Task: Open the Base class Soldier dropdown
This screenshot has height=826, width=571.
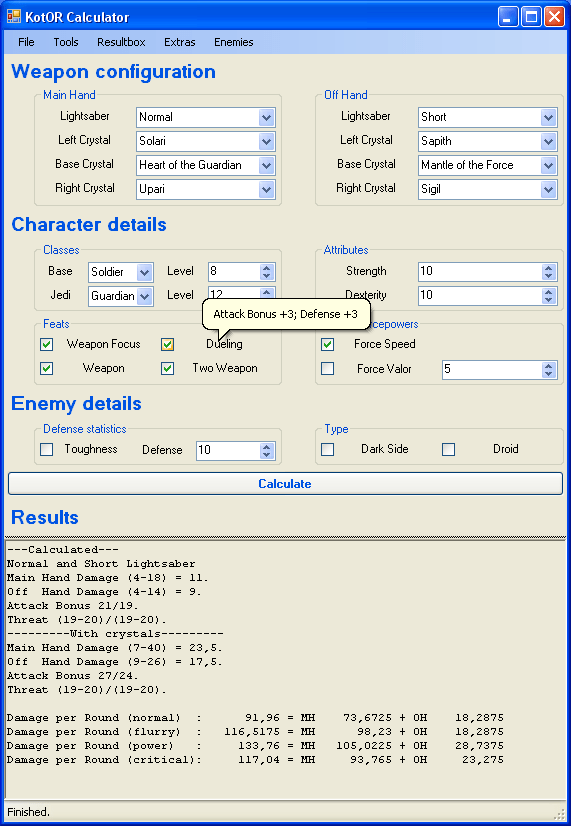Action: pos(145,272)
